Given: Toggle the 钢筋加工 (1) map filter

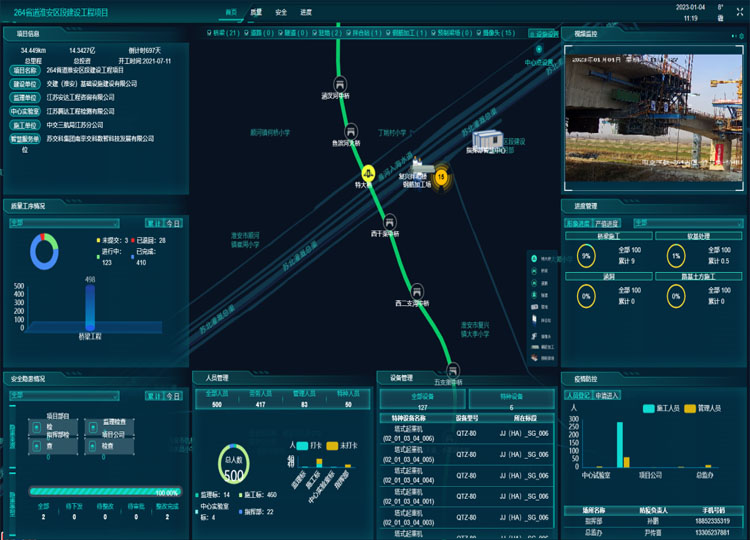Looking at the screenshot, I should click(x=406, y=33).
